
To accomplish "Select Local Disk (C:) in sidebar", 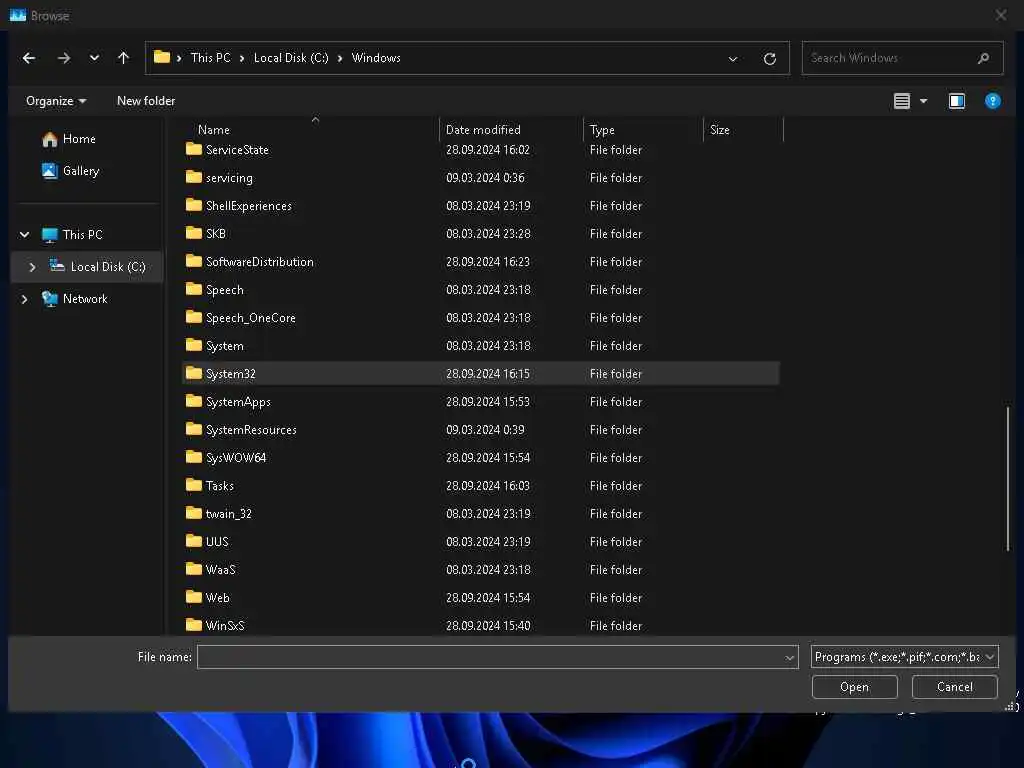I will 108,267.
